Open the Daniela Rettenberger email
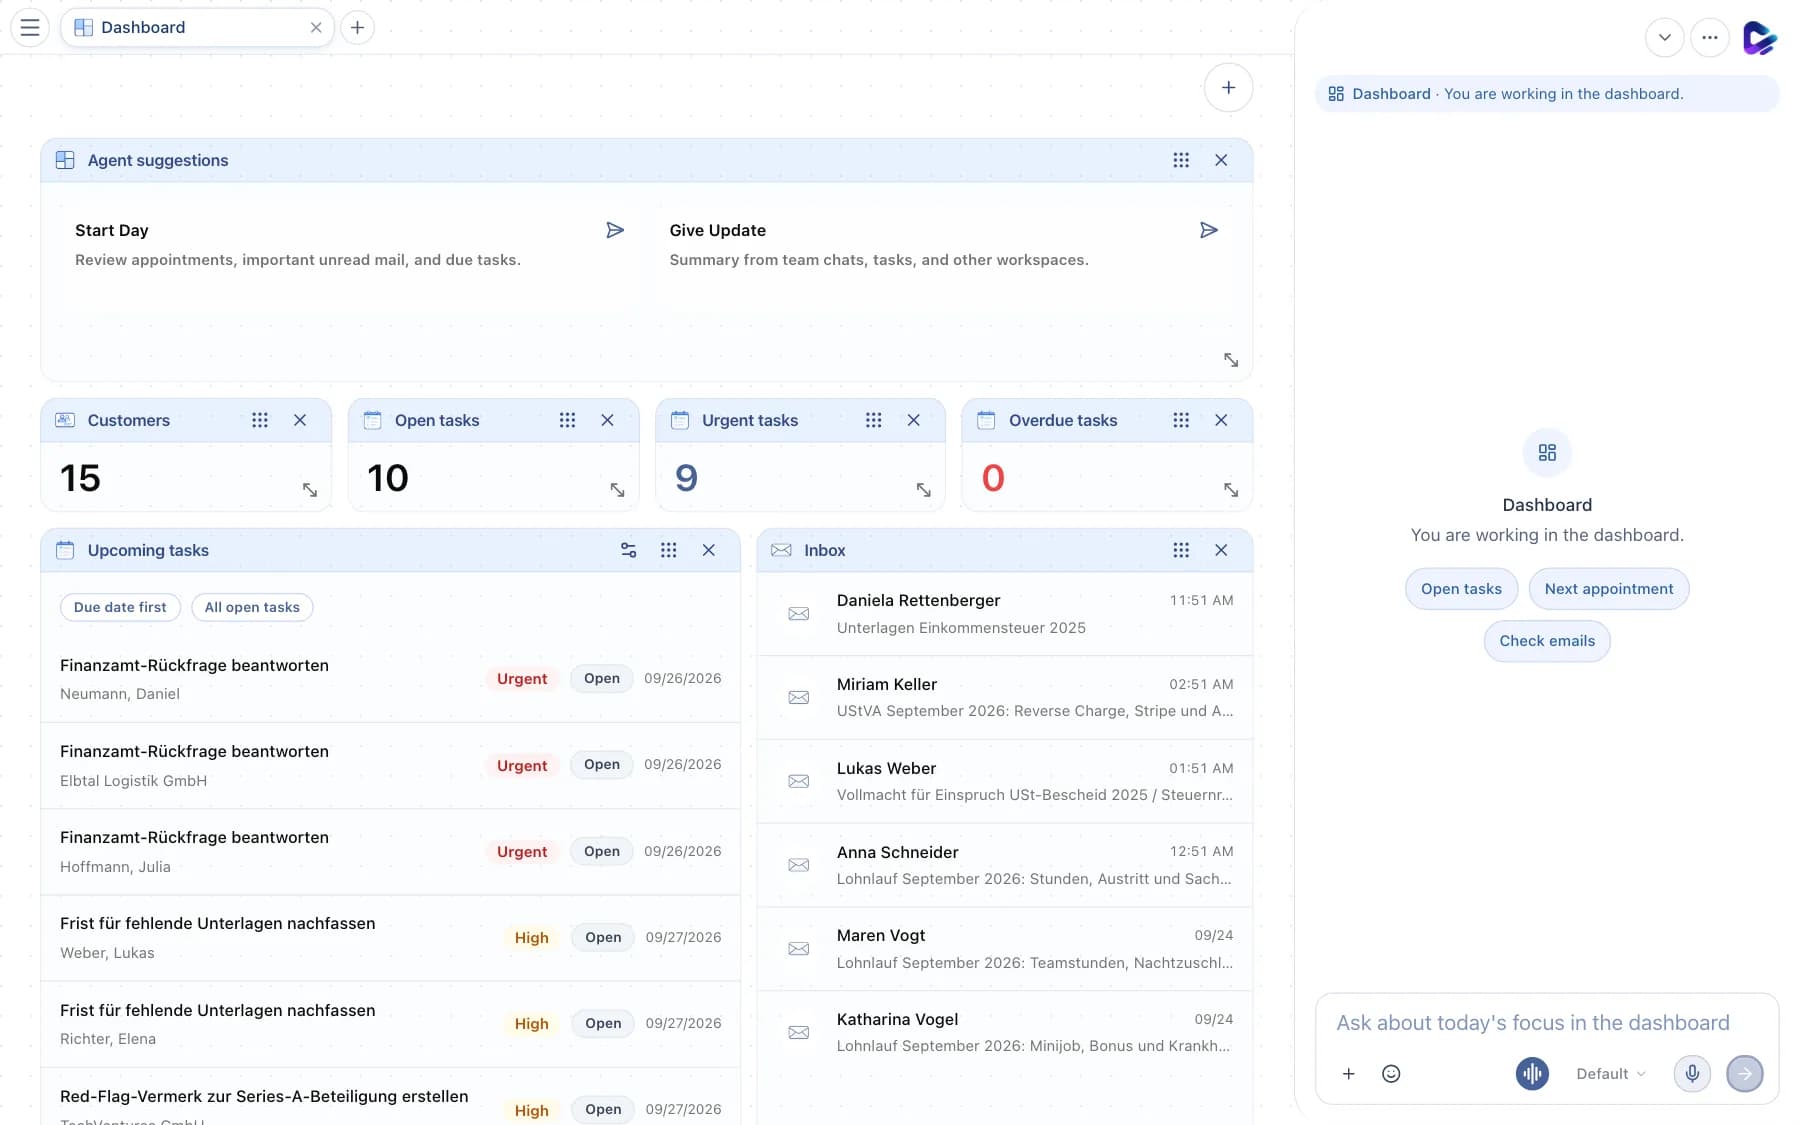Screen dimensions: 1800x1125 (1005, 614)
